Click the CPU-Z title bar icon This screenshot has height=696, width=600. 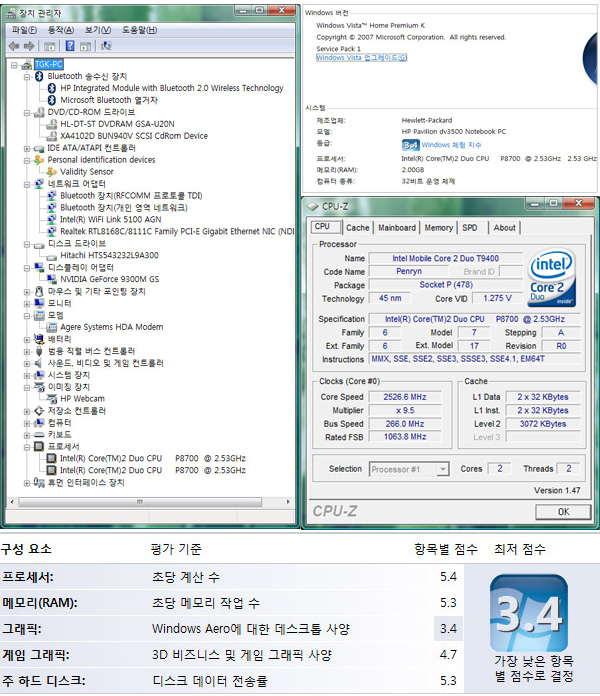click(313, 206)
